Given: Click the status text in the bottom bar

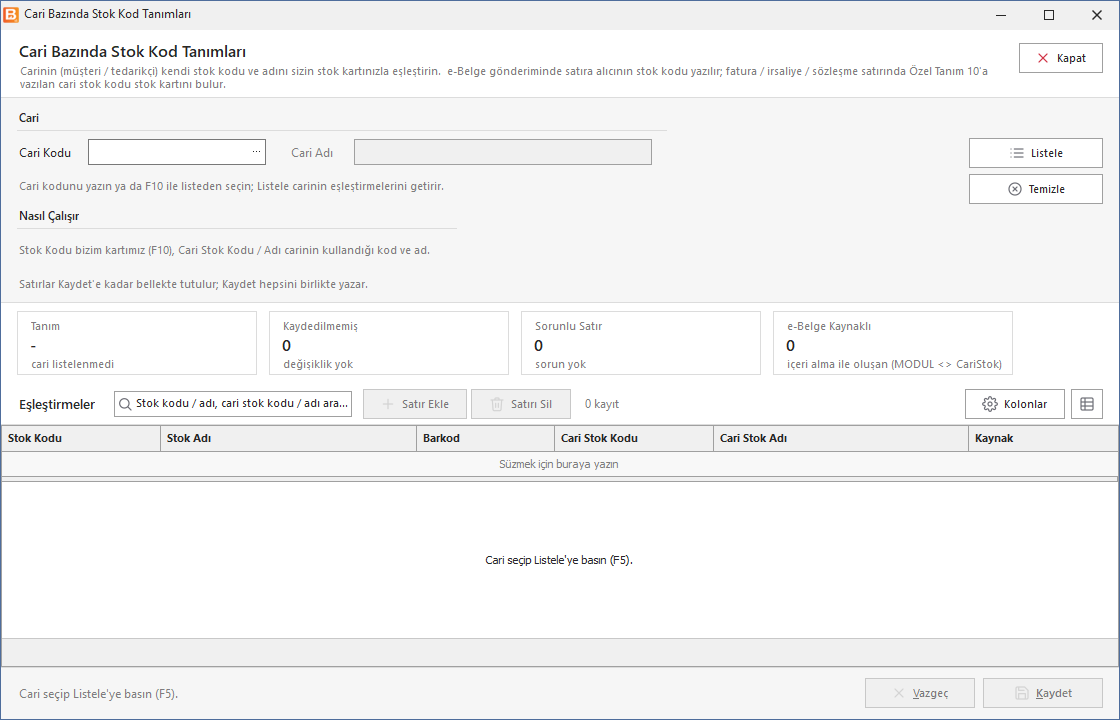Looking at the screenshot, I should tap(99, 694).
